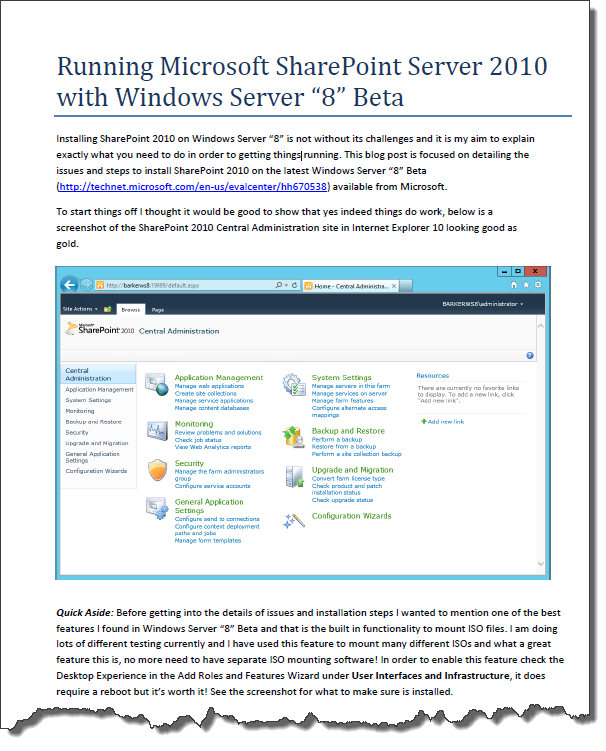Open Monitoring in left navigation

click(x=80, y=411)
